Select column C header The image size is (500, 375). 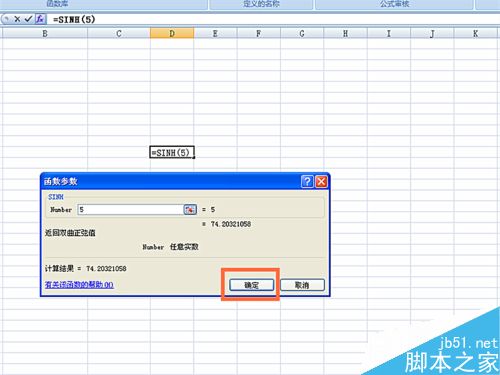pos(119,33)
